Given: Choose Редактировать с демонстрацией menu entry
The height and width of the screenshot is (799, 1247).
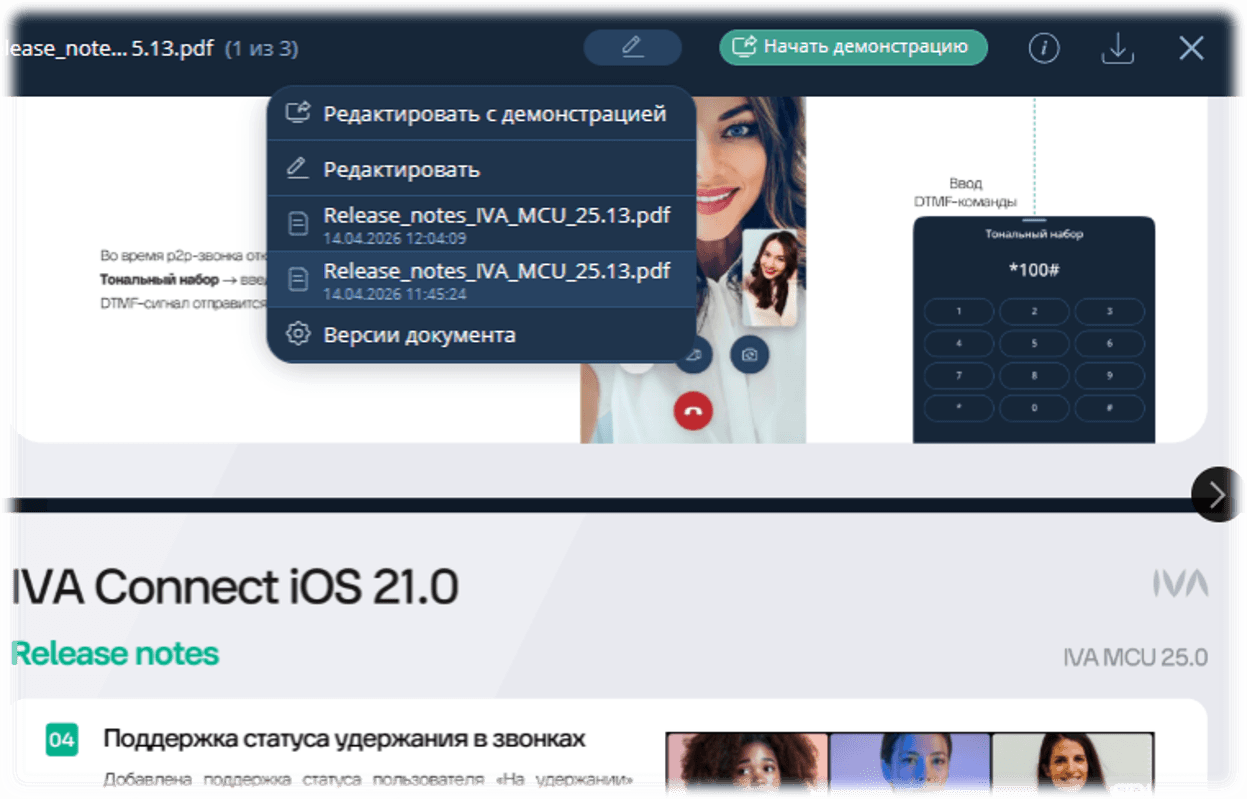Looking at the screenshot, I should pos(481,114).
